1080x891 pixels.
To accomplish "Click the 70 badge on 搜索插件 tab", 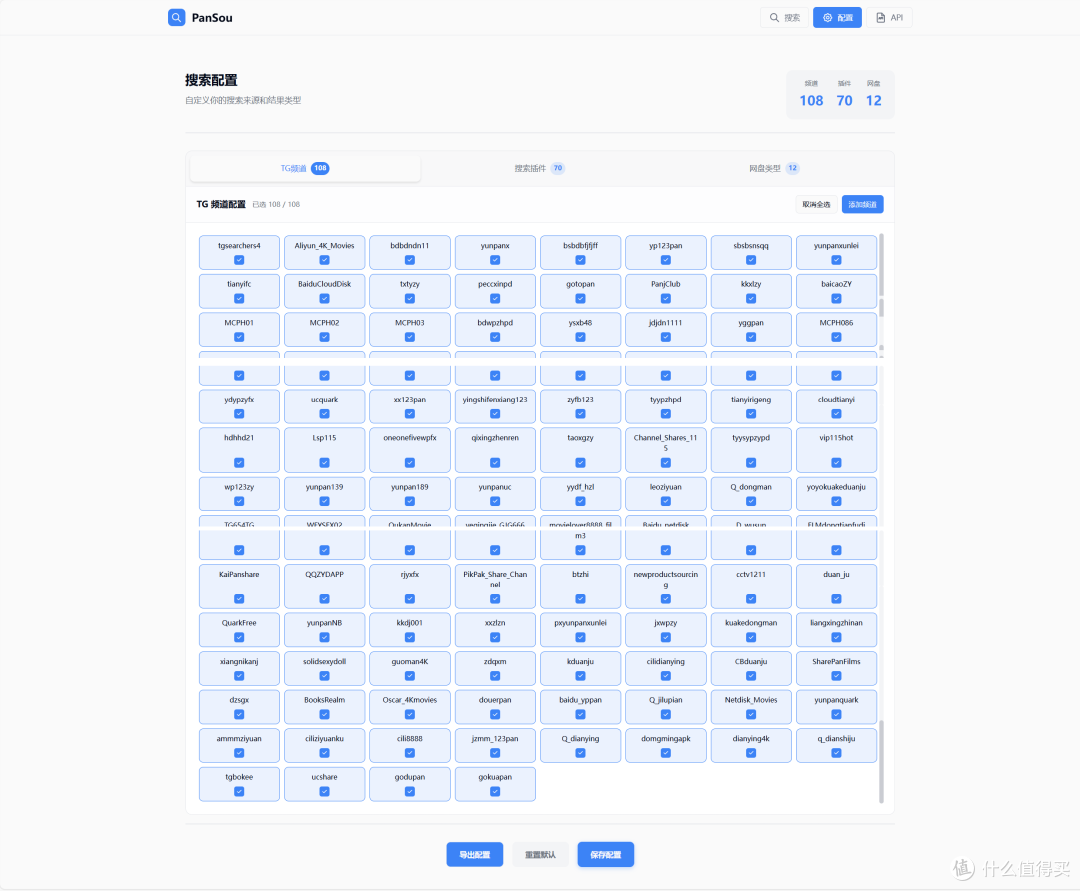I will click(x=558, y=168).
